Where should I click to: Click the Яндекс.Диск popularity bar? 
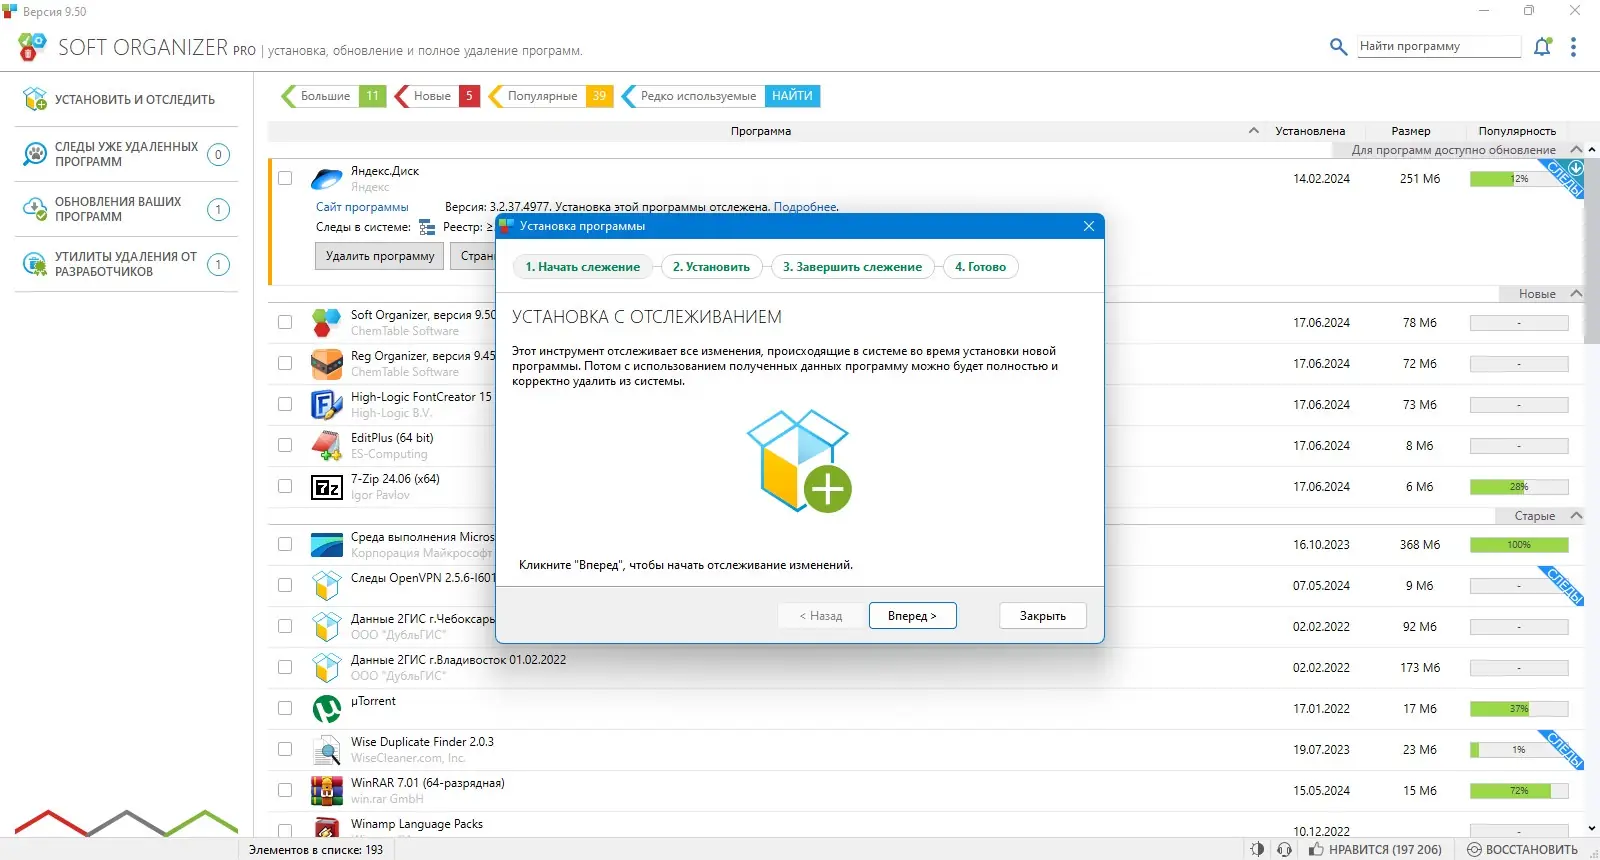[x=1519, y=179]
